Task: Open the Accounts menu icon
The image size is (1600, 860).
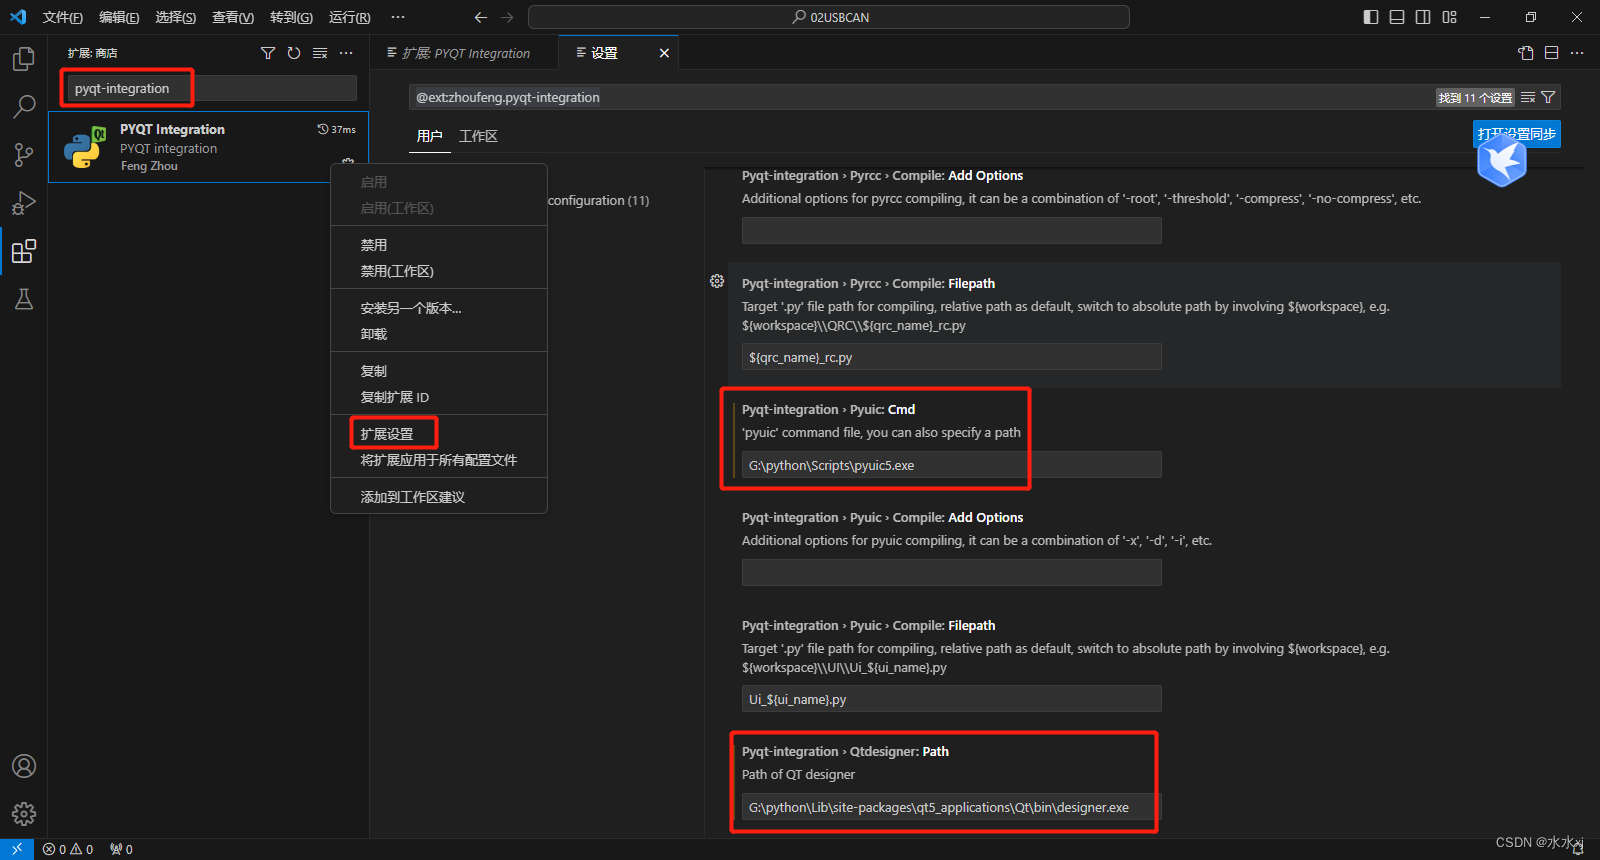Action: pos(24,766)
